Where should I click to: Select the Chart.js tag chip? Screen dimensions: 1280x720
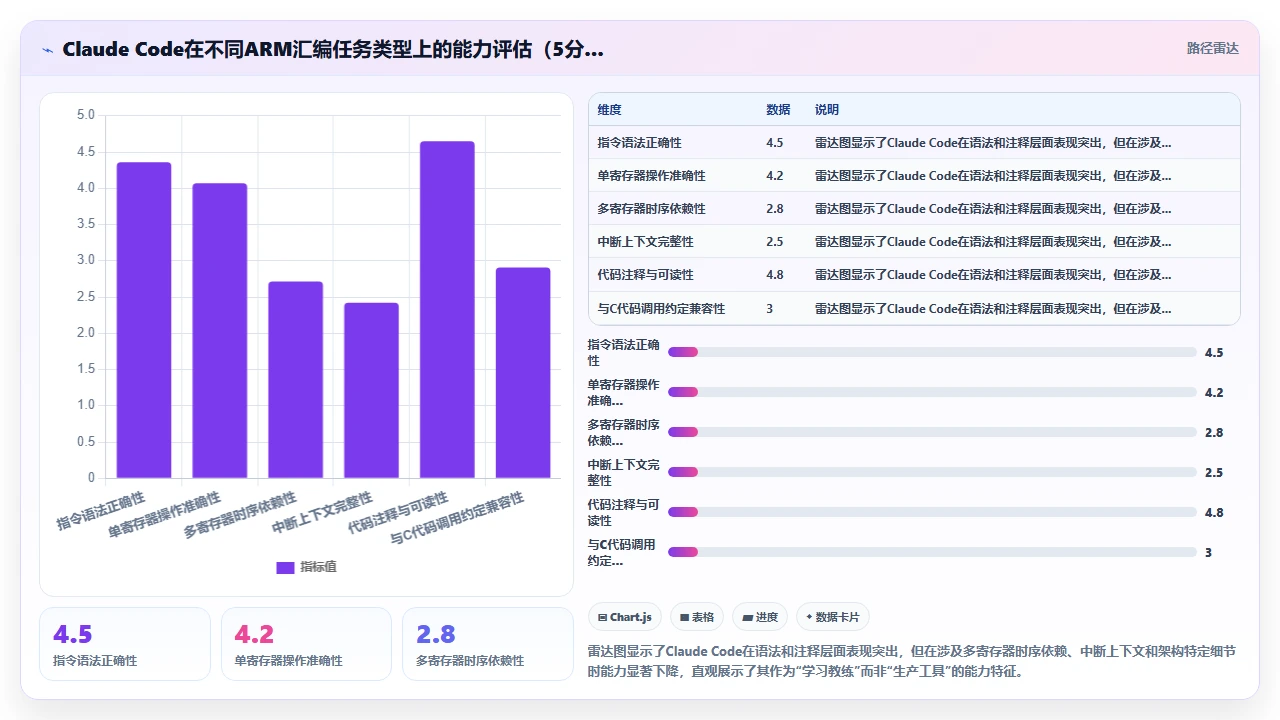click(625, 617)
